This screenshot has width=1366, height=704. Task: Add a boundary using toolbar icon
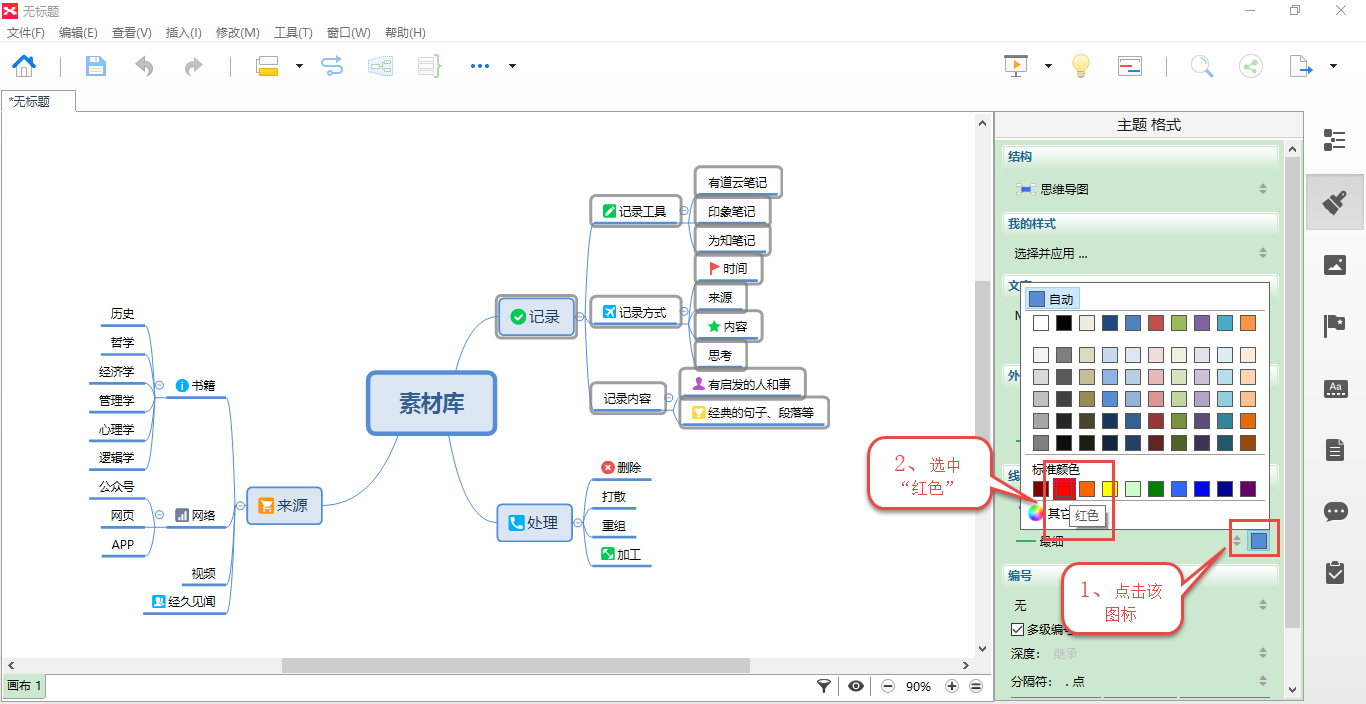click(x=380, y=66)
